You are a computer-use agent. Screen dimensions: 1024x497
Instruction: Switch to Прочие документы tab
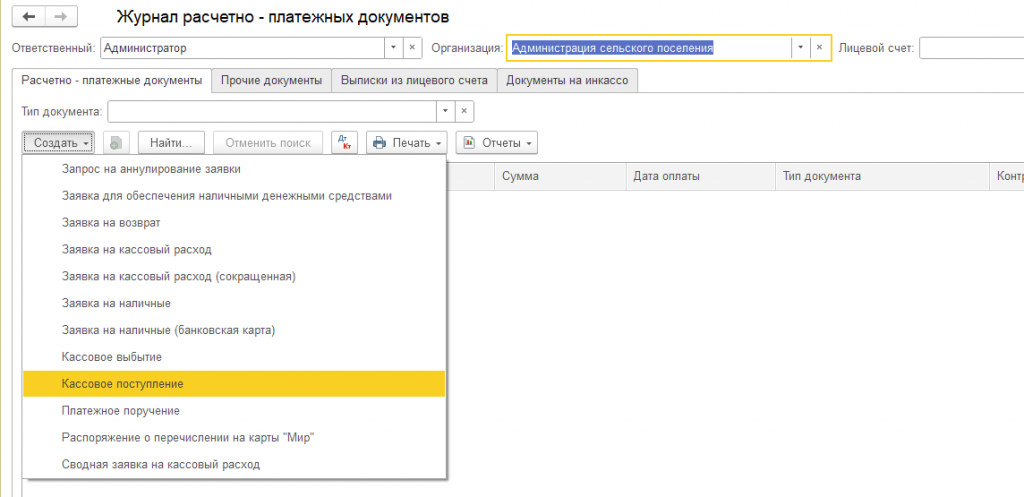pyautogui.click(x=271, y=80)
